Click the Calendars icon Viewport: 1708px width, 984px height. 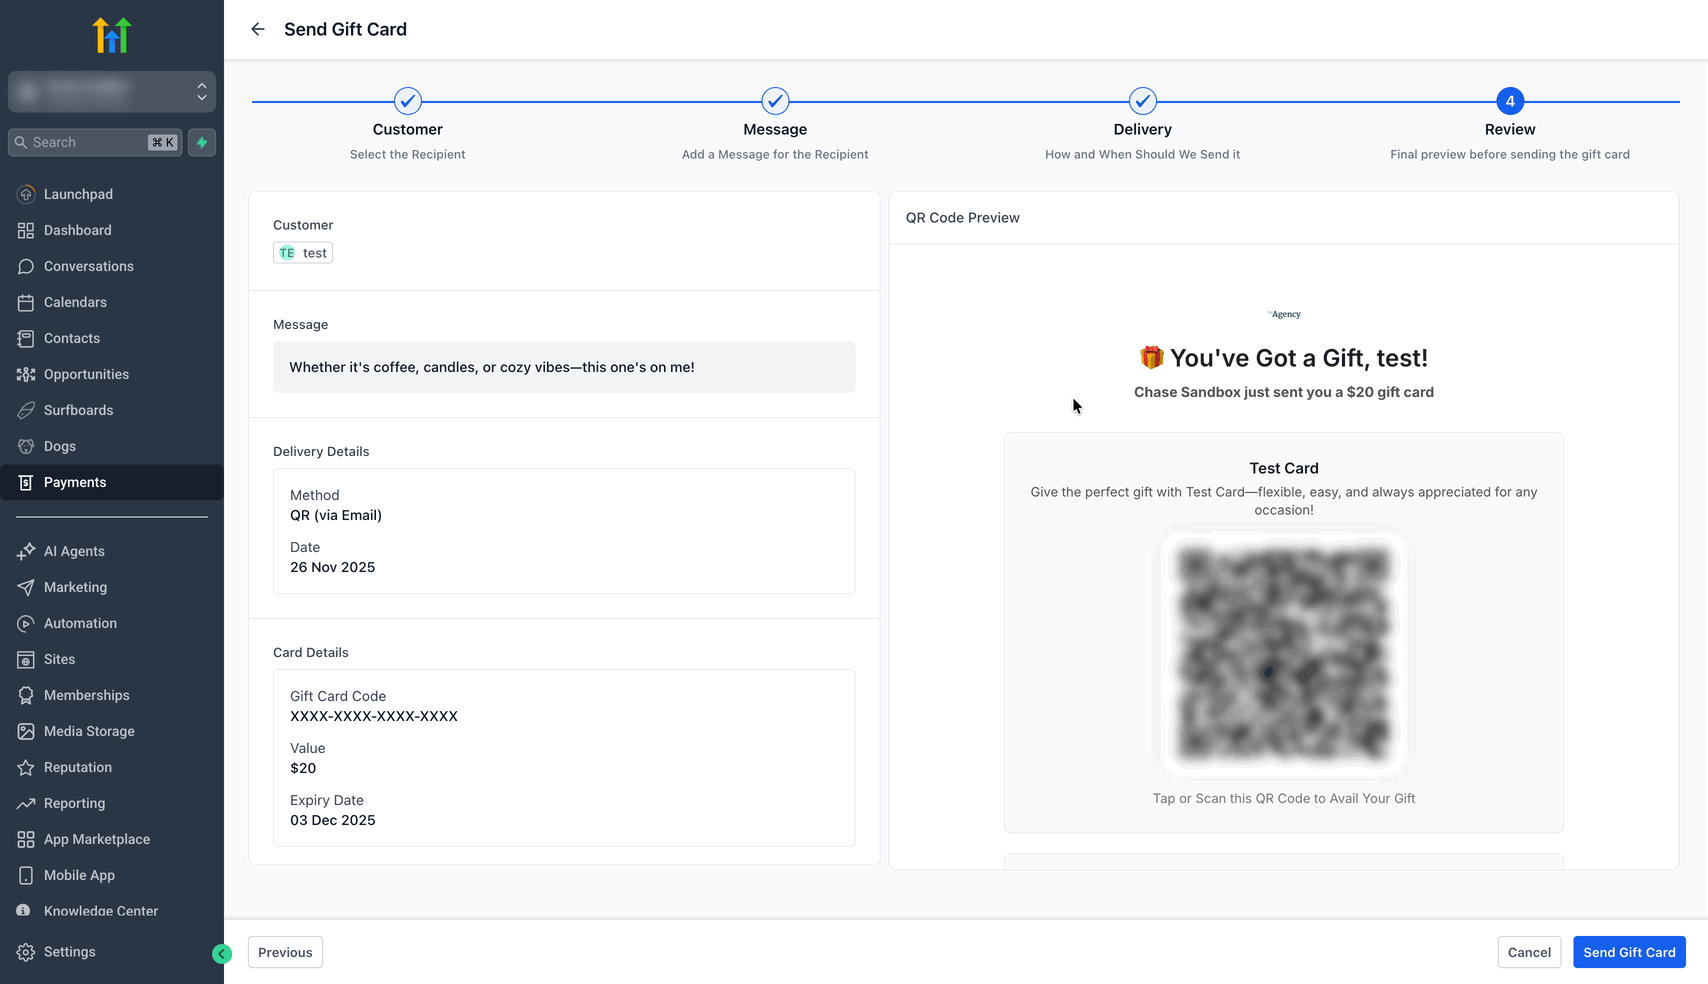[26, 302]
